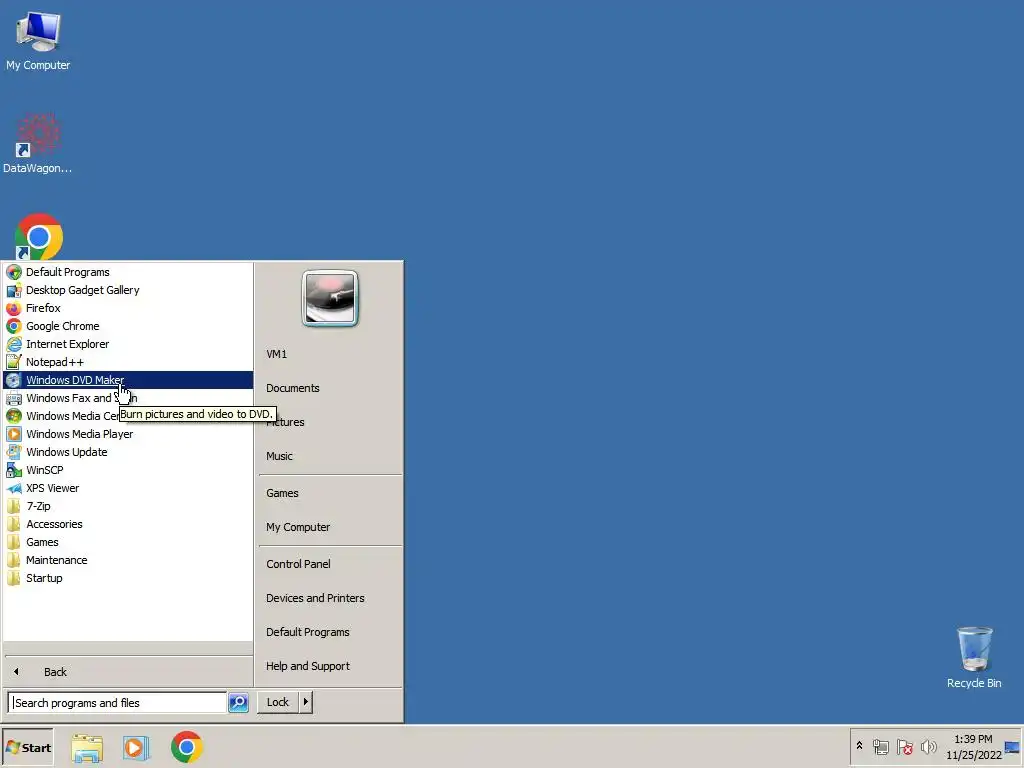This screenshot has height=768, width=1024.
Task: Click the volume speaker tray icon
Action: [x=928, y=746]
